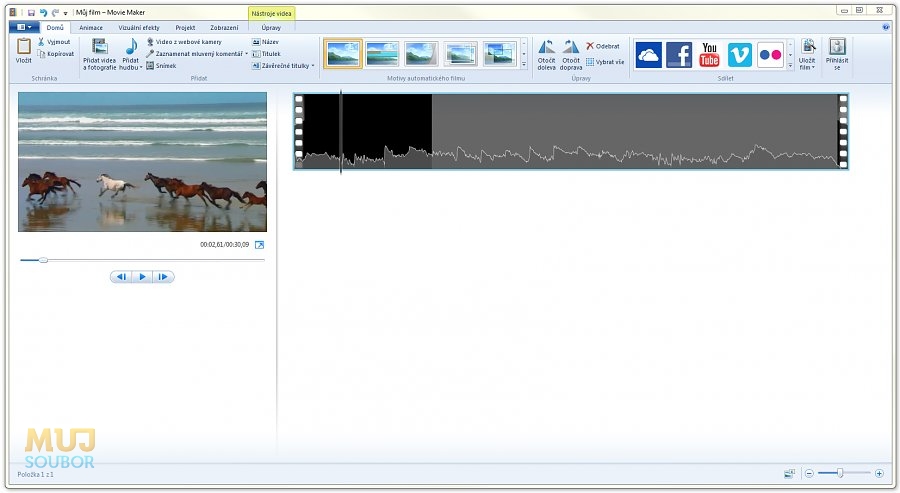Click Přidat videa a fotografie icon
The width and height of the screenshot is (900, 493).
point(100,46)
